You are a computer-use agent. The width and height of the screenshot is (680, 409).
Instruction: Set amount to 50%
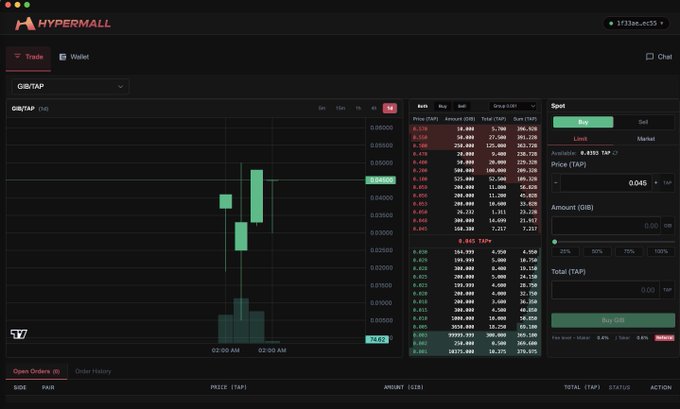[597, 252]
